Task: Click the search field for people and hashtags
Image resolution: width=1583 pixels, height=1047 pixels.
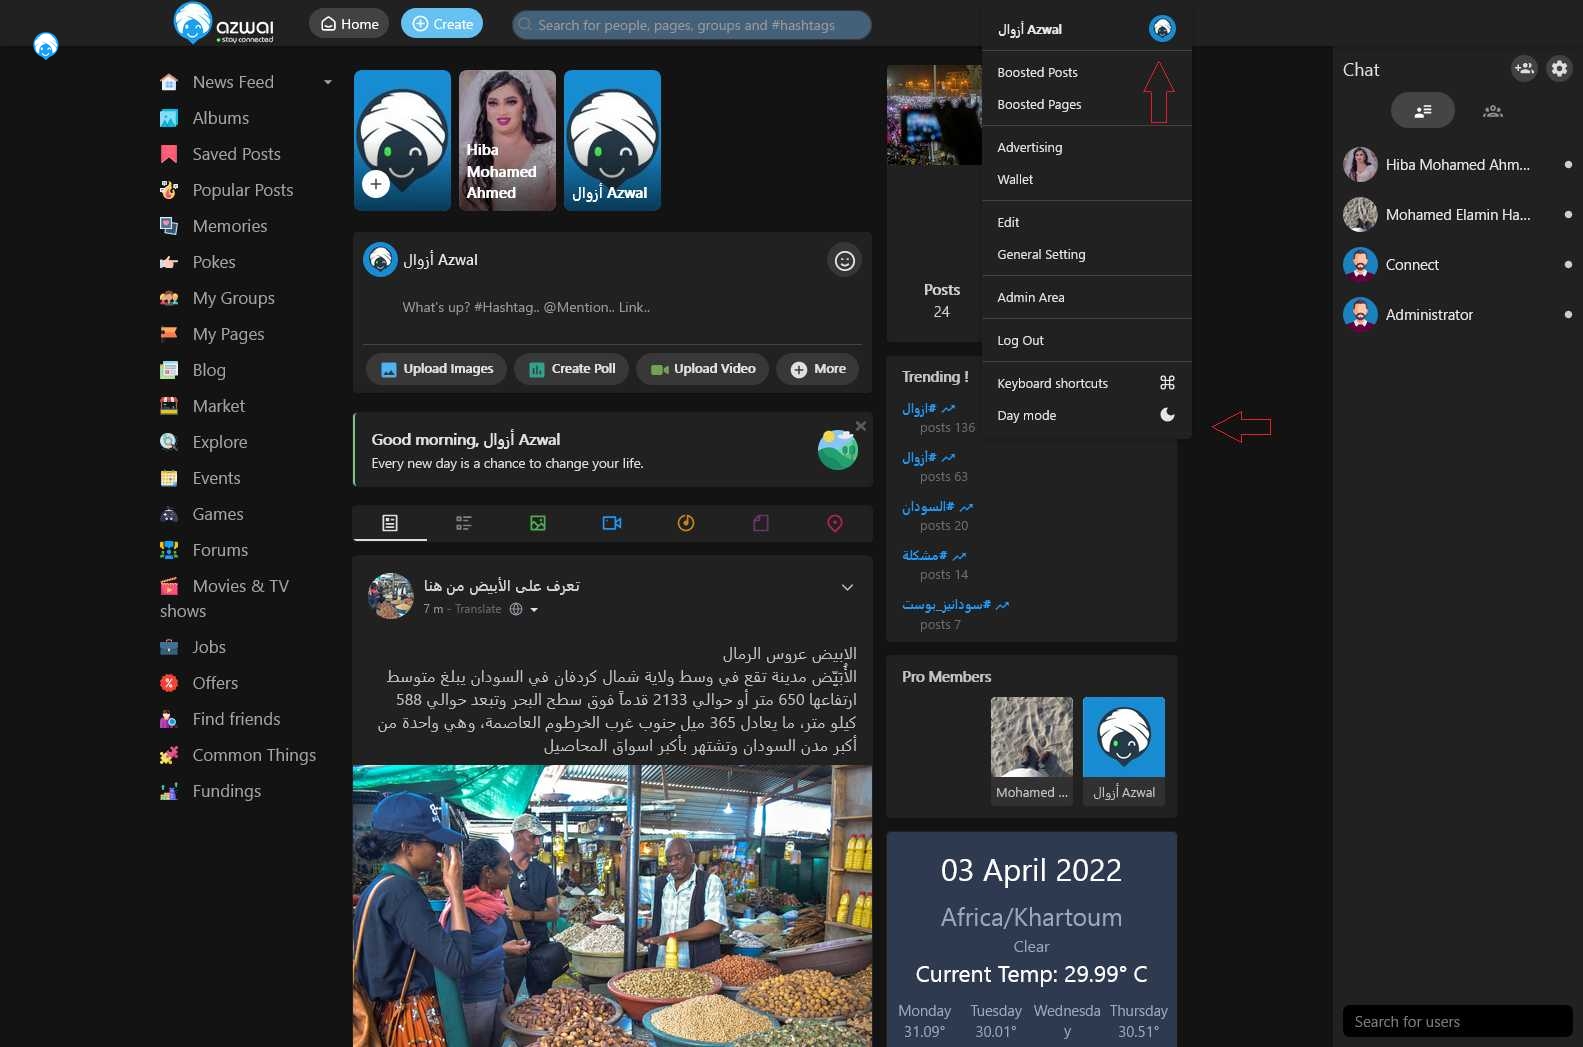Action: coord(692,25)
